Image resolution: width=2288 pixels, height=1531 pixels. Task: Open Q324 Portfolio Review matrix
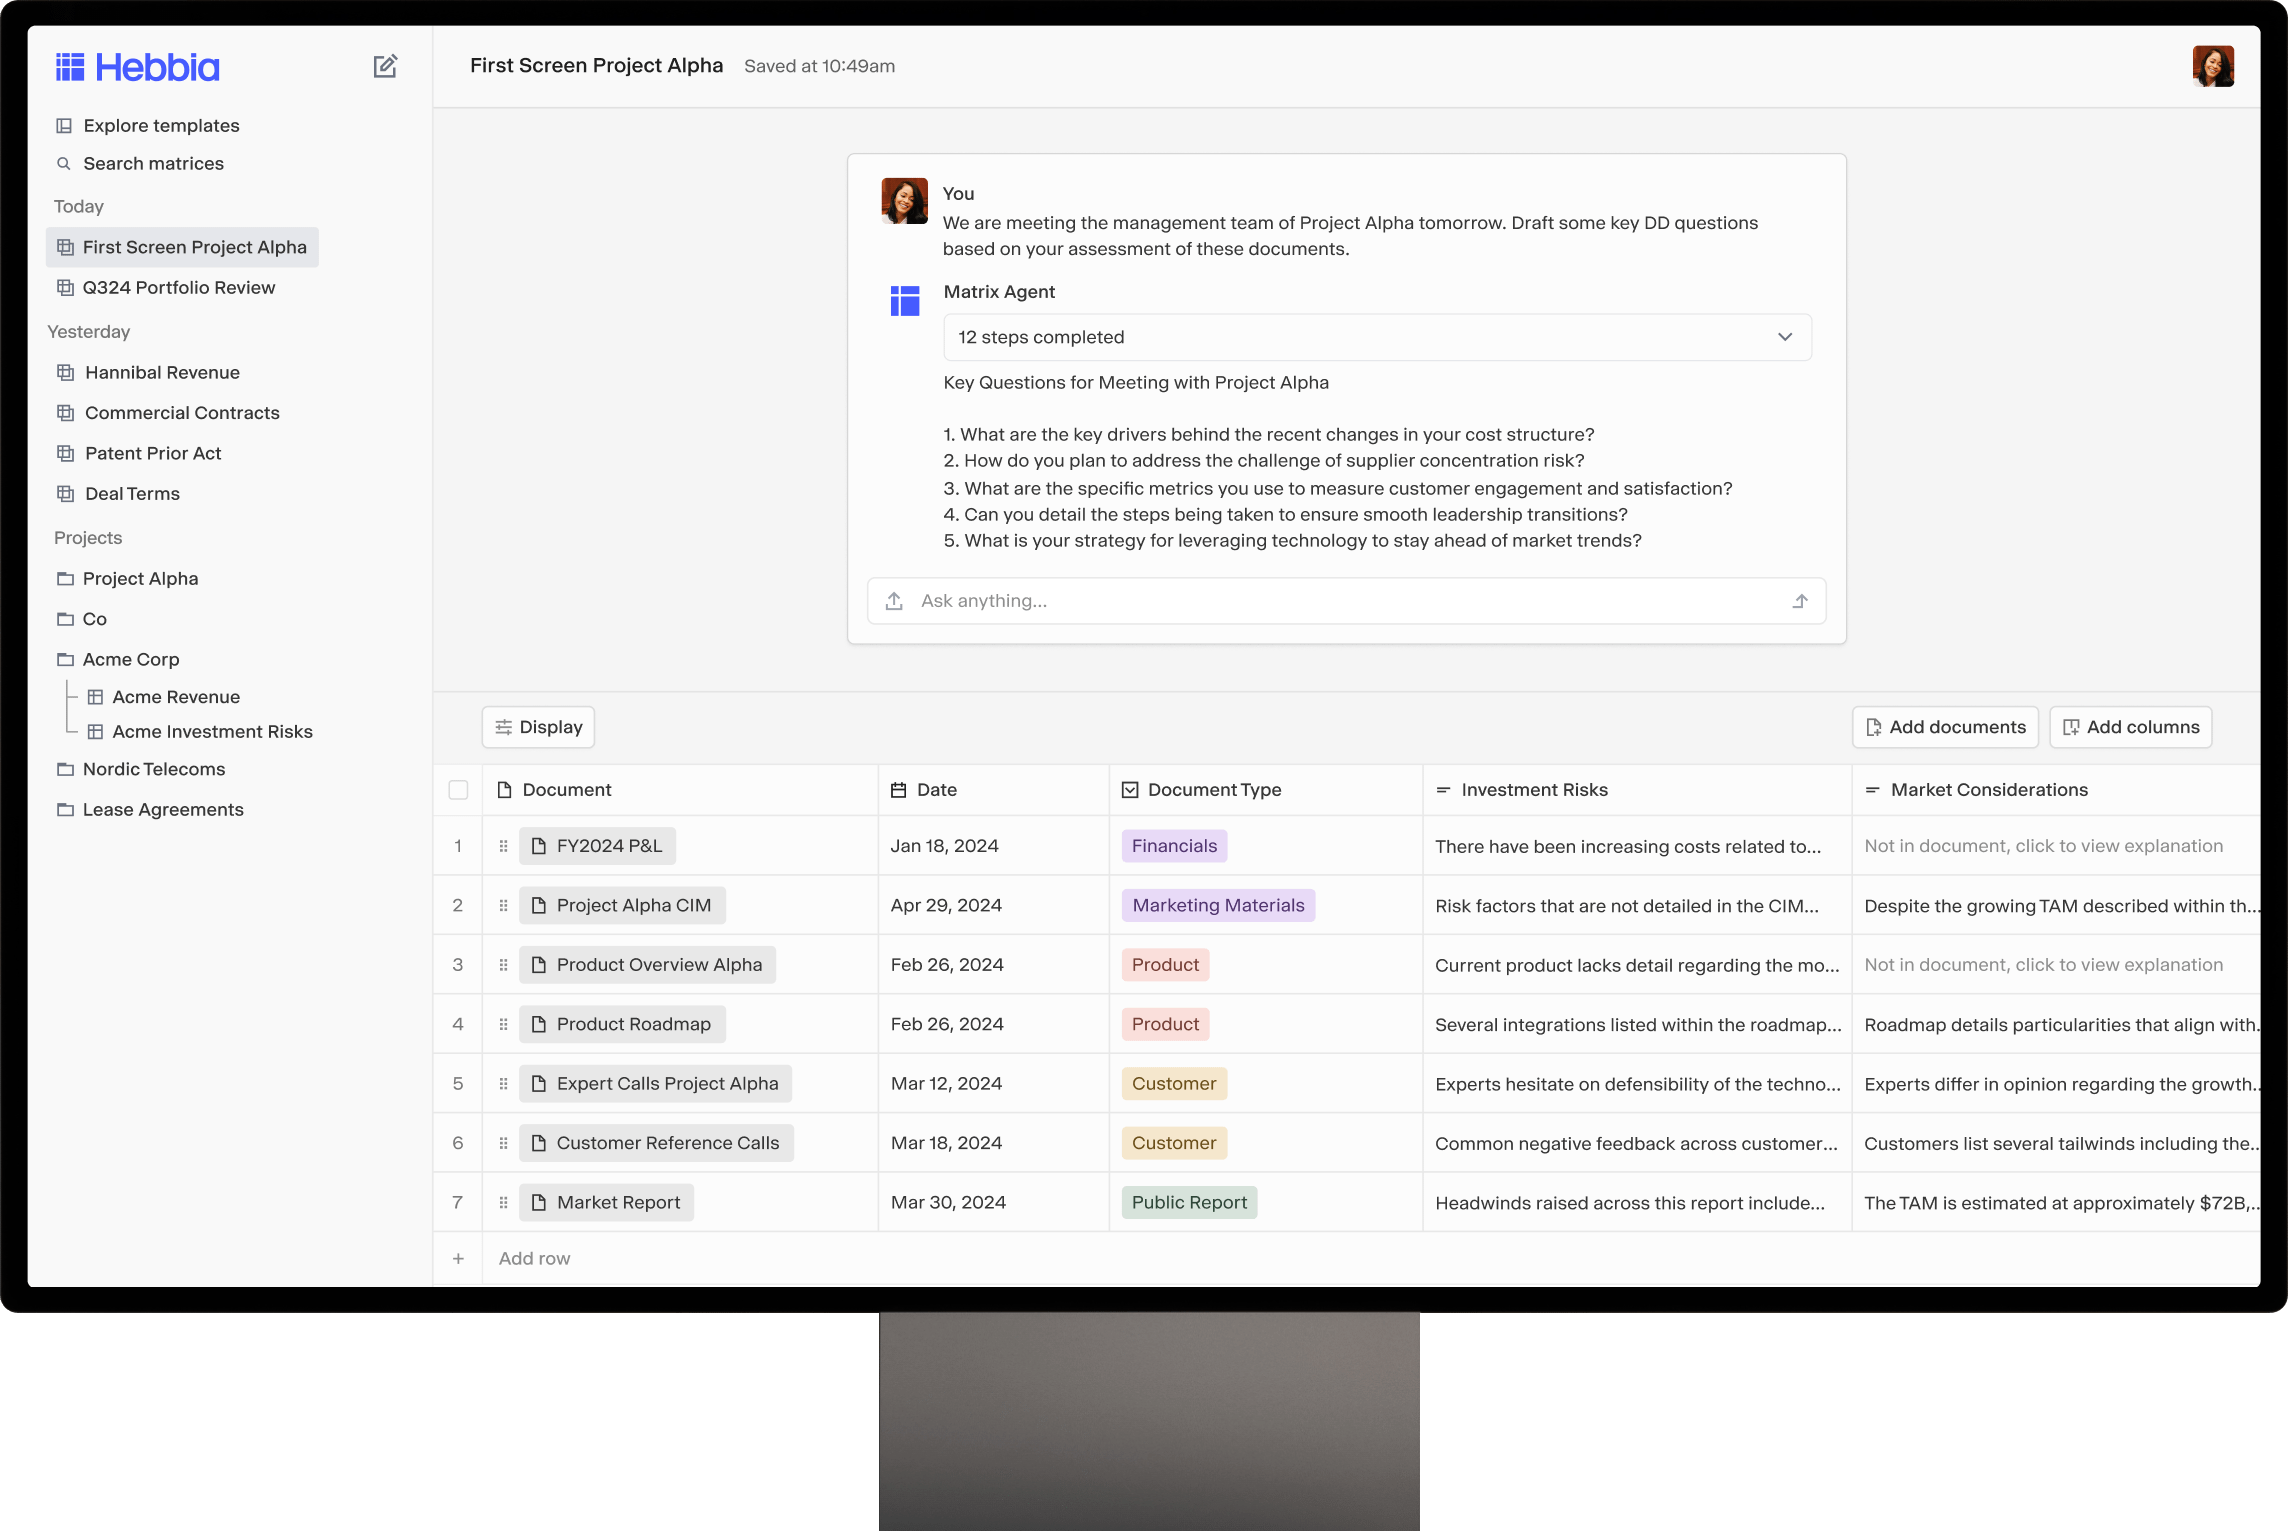click(x=167, y=288)
